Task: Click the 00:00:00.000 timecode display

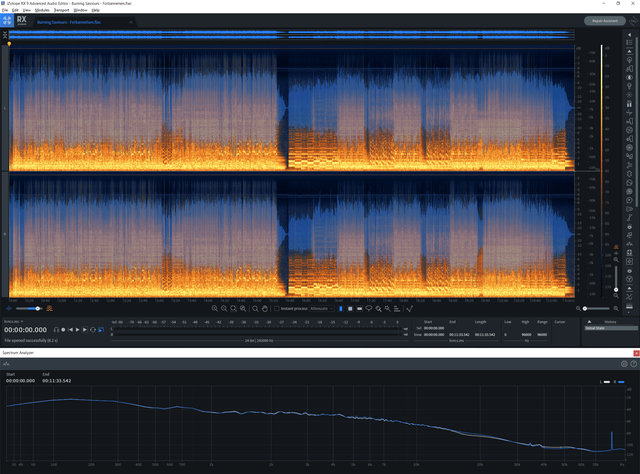Action: coord(26,330)
